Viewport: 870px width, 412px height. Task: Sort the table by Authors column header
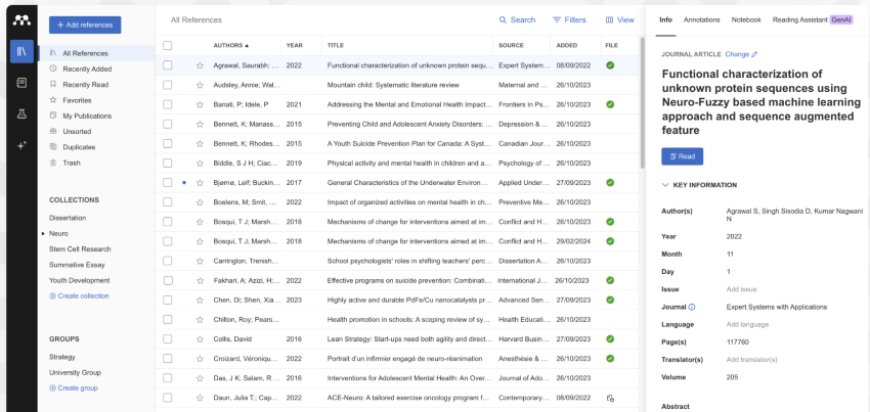pos(231,45)
